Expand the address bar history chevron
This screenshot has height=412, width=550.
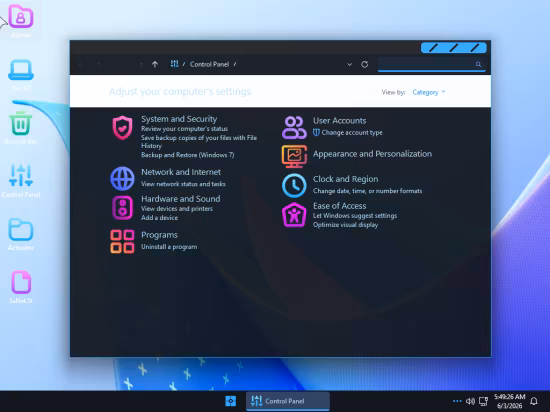click(x=349, y=64)
